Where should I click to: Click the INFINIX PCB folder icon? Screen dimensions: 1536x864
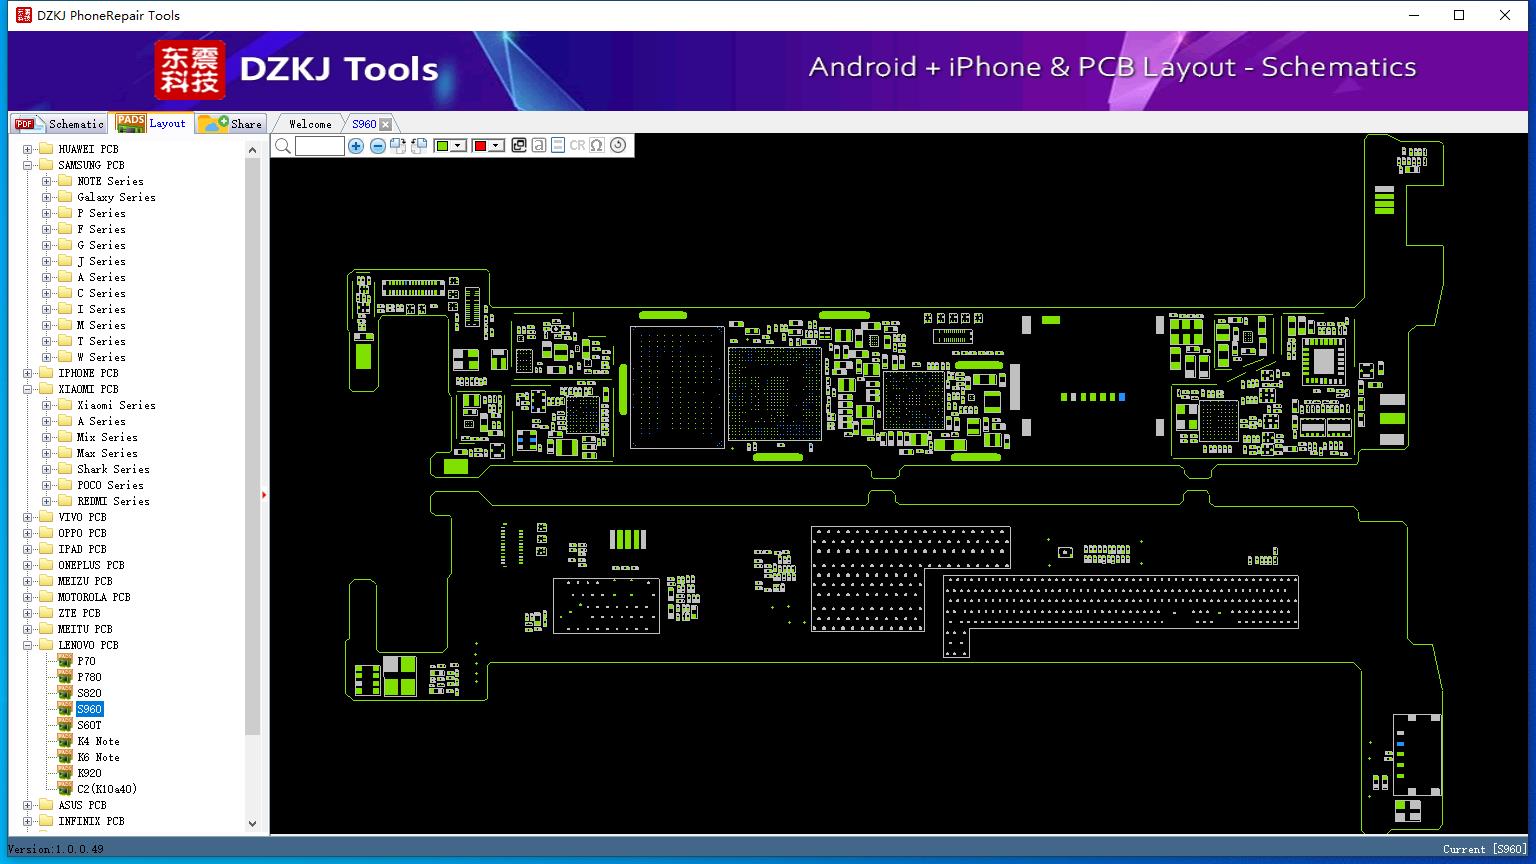tap(46, 821)
